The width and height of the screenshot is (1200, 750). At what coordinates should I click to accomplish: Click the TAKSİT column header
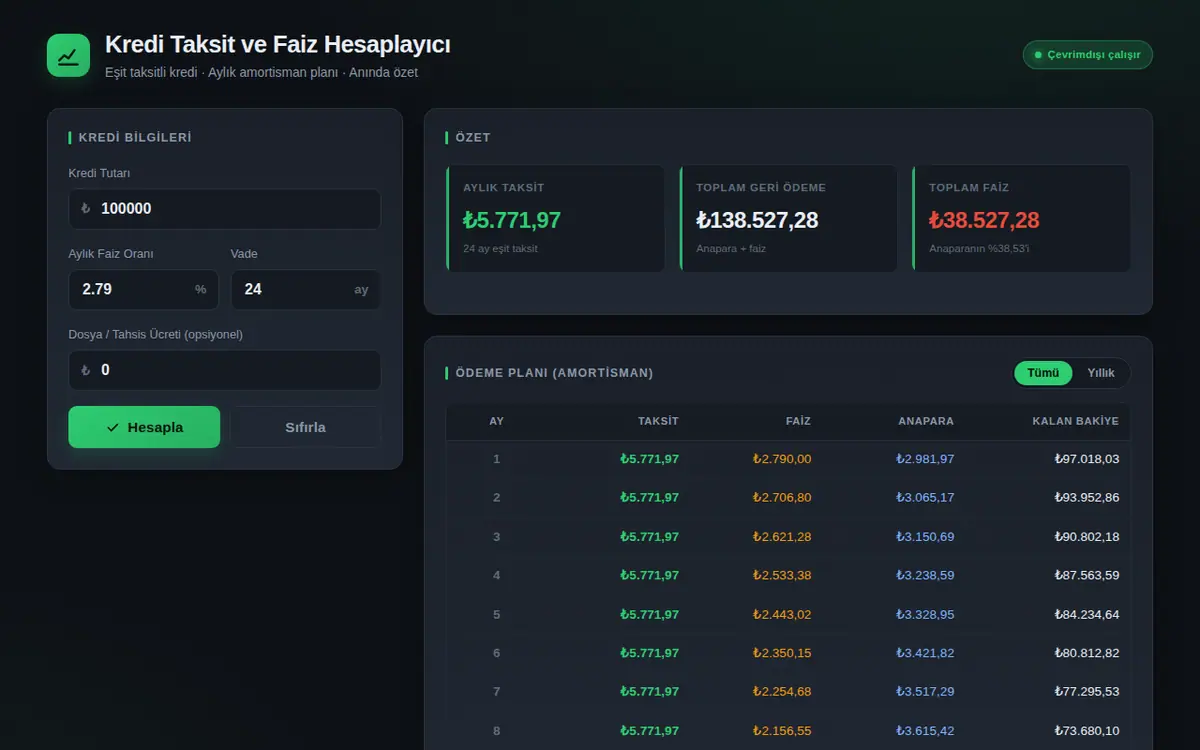(658, 421)
